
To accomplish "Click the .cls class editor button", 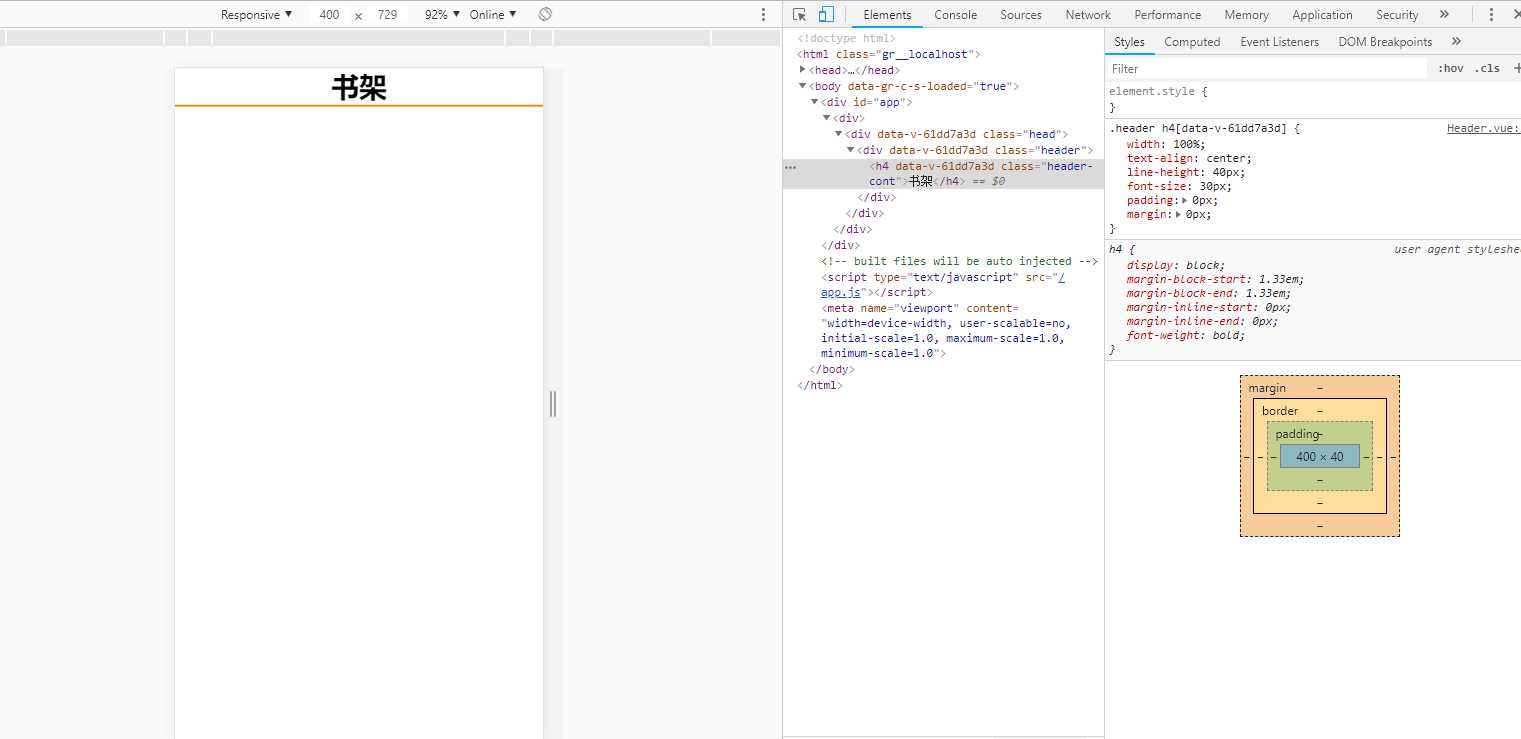I will [x=1487, y=68].
